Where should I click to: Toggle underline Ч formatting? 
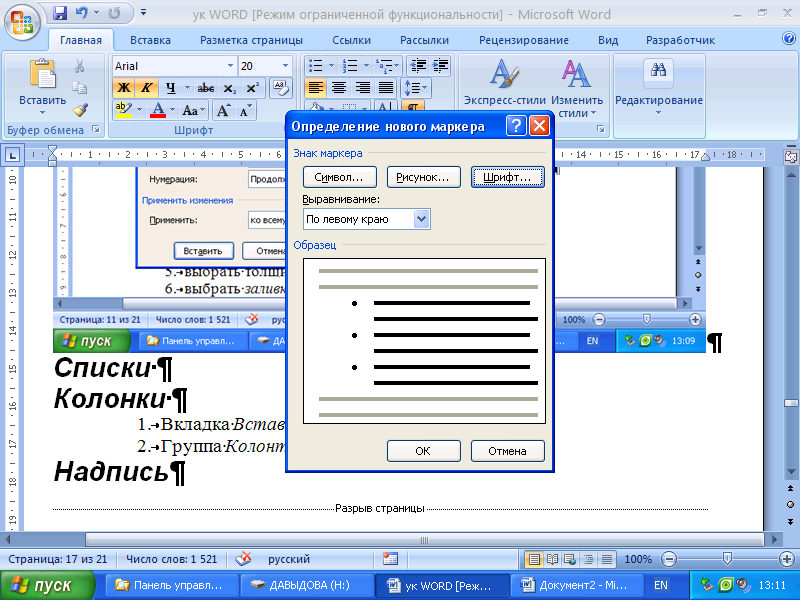coord(170,88)
